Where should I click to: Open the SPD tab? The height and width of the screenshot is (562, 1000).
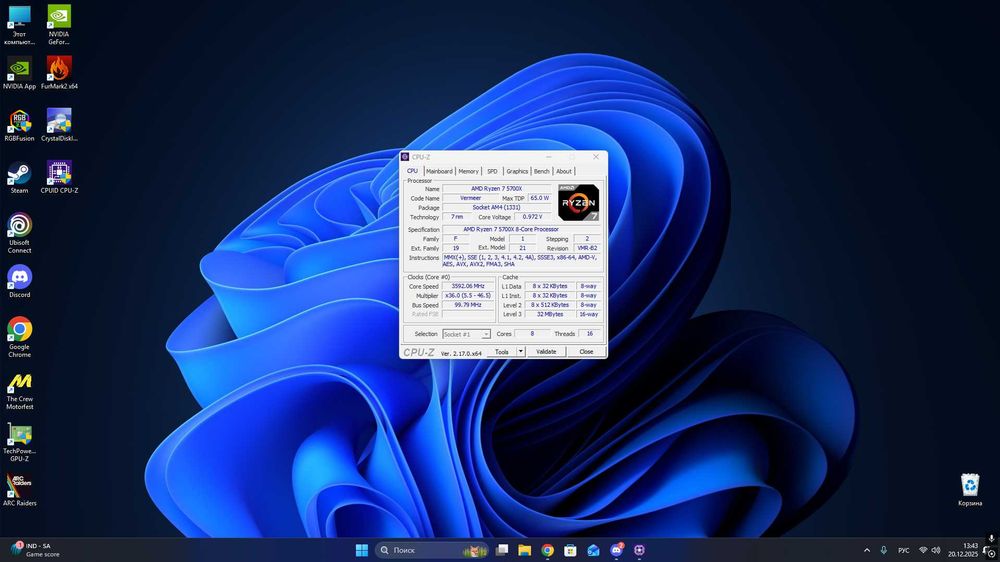[492, 171]
